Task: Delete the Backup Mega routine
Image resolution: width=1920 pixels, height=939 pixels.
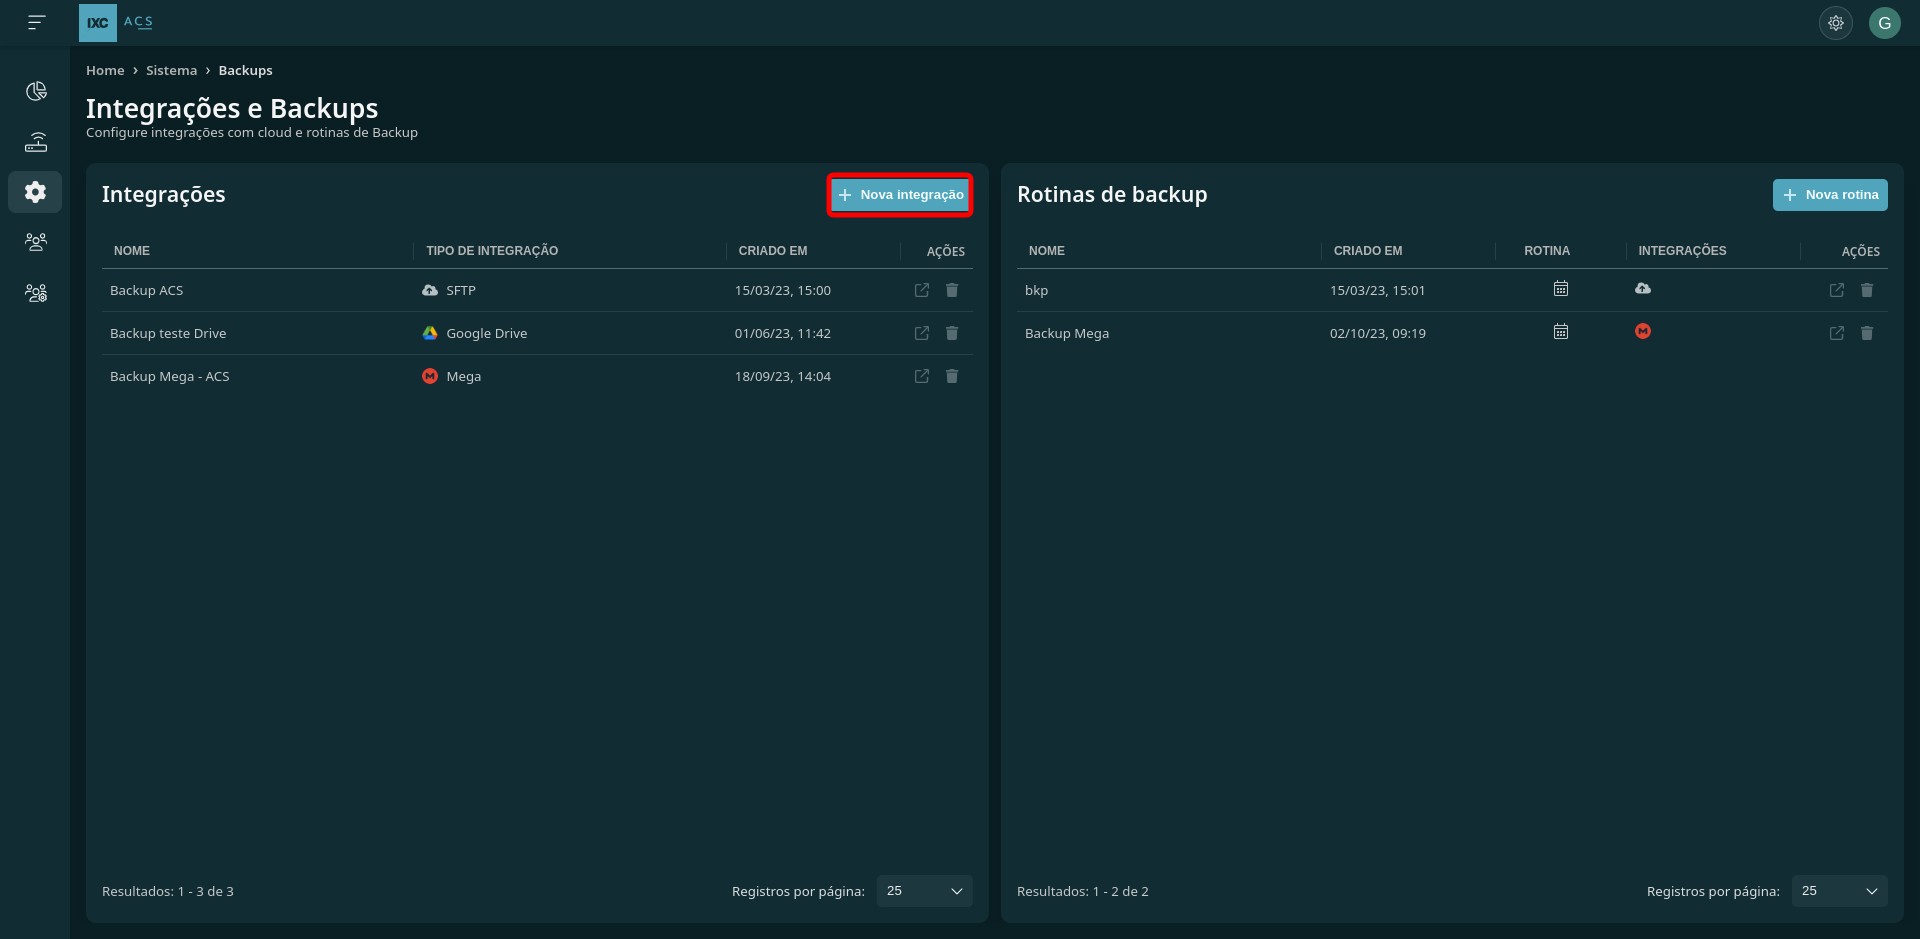Action: (1867, 333)
